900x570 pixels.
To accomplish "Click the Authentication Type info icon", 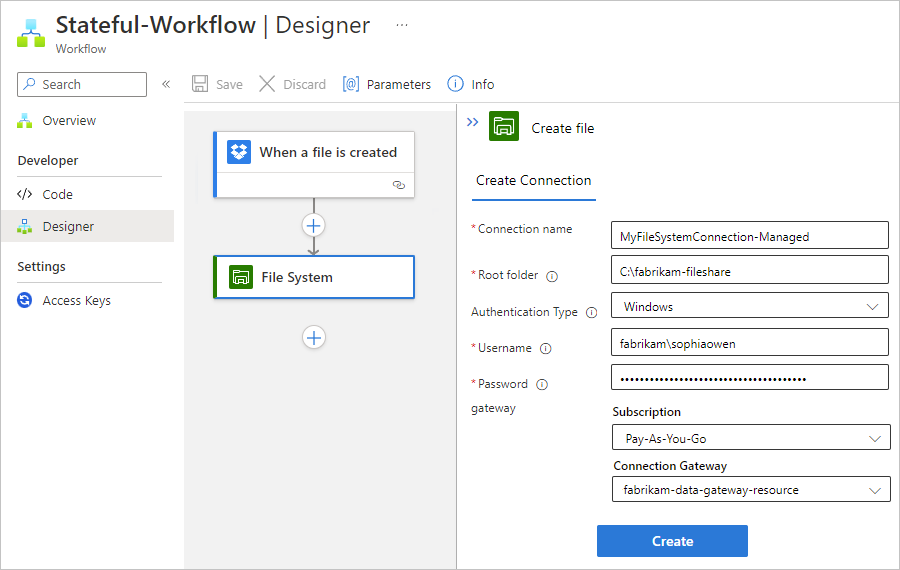I will point(591,312).
